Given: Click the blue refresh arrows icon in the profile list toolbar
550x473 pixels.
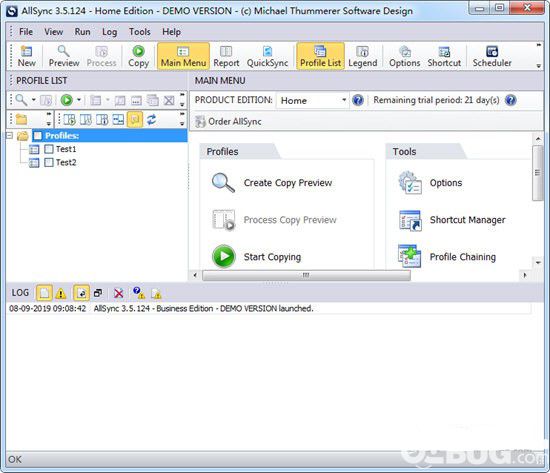Looking at the screenshot, I should point(152,120).
